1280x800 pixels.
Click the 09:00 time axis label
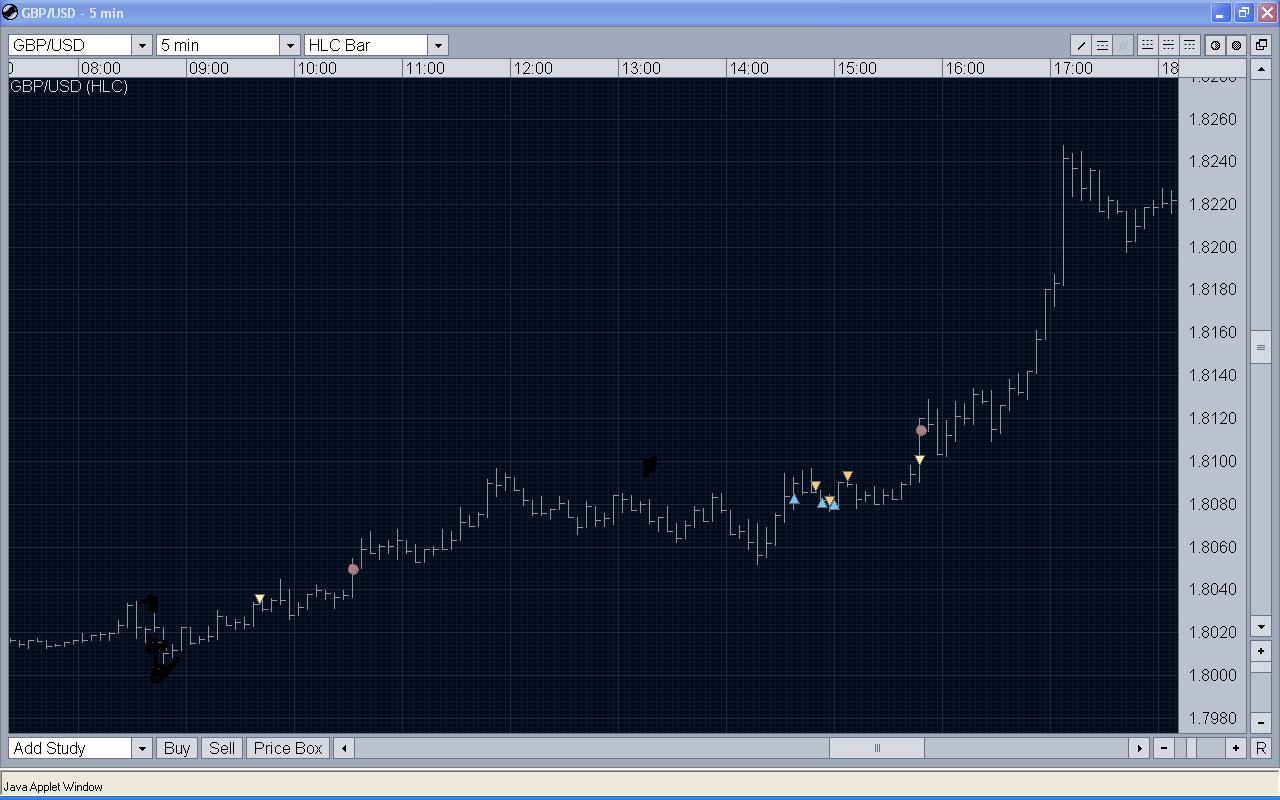[x=208, y=69]
